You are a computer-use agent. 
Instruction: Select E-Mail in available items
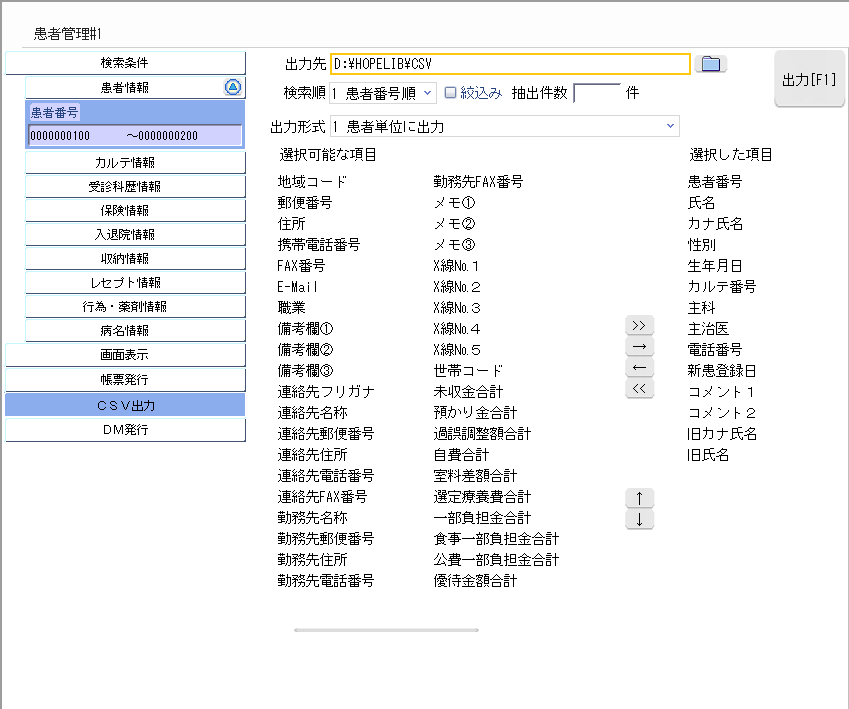pyautogui.click(x=297, y=287)
